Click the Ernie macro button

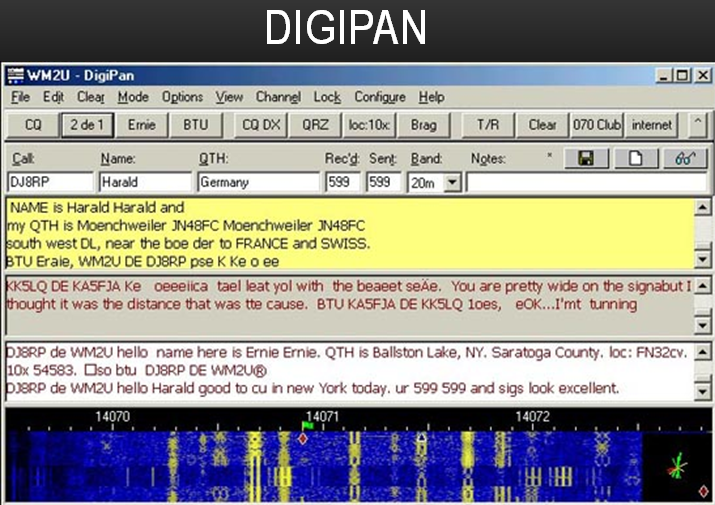pos(141,125)
